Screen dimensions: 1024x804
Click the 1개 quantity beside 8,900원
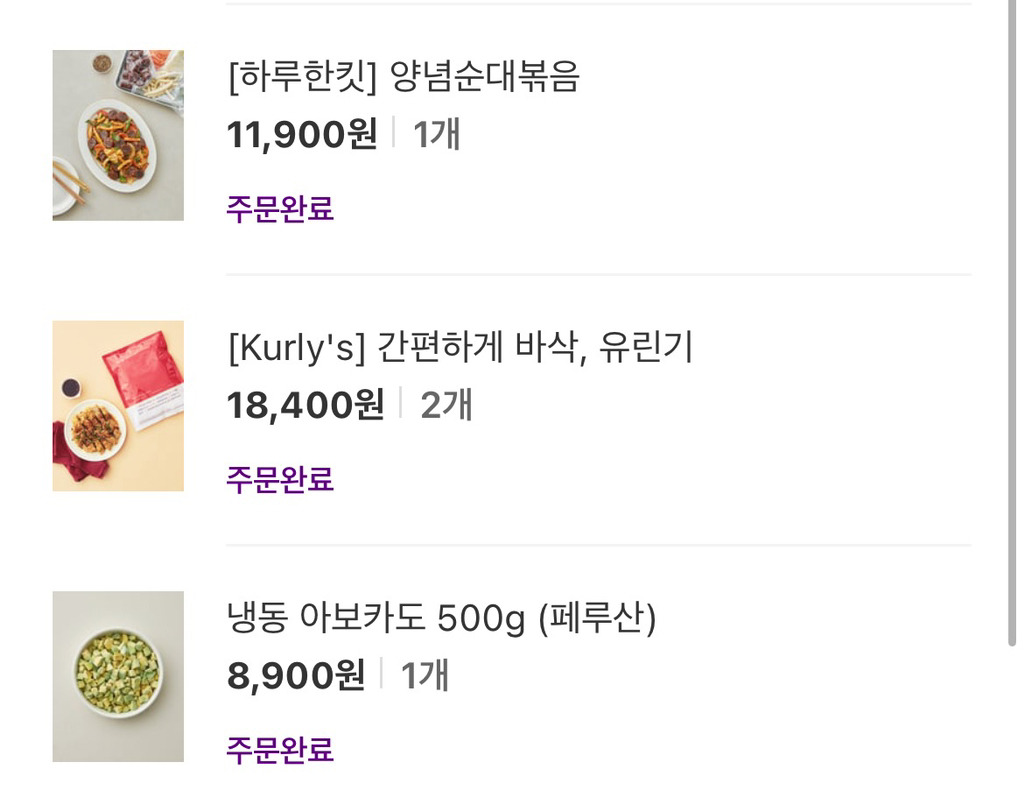click(424, 675)
